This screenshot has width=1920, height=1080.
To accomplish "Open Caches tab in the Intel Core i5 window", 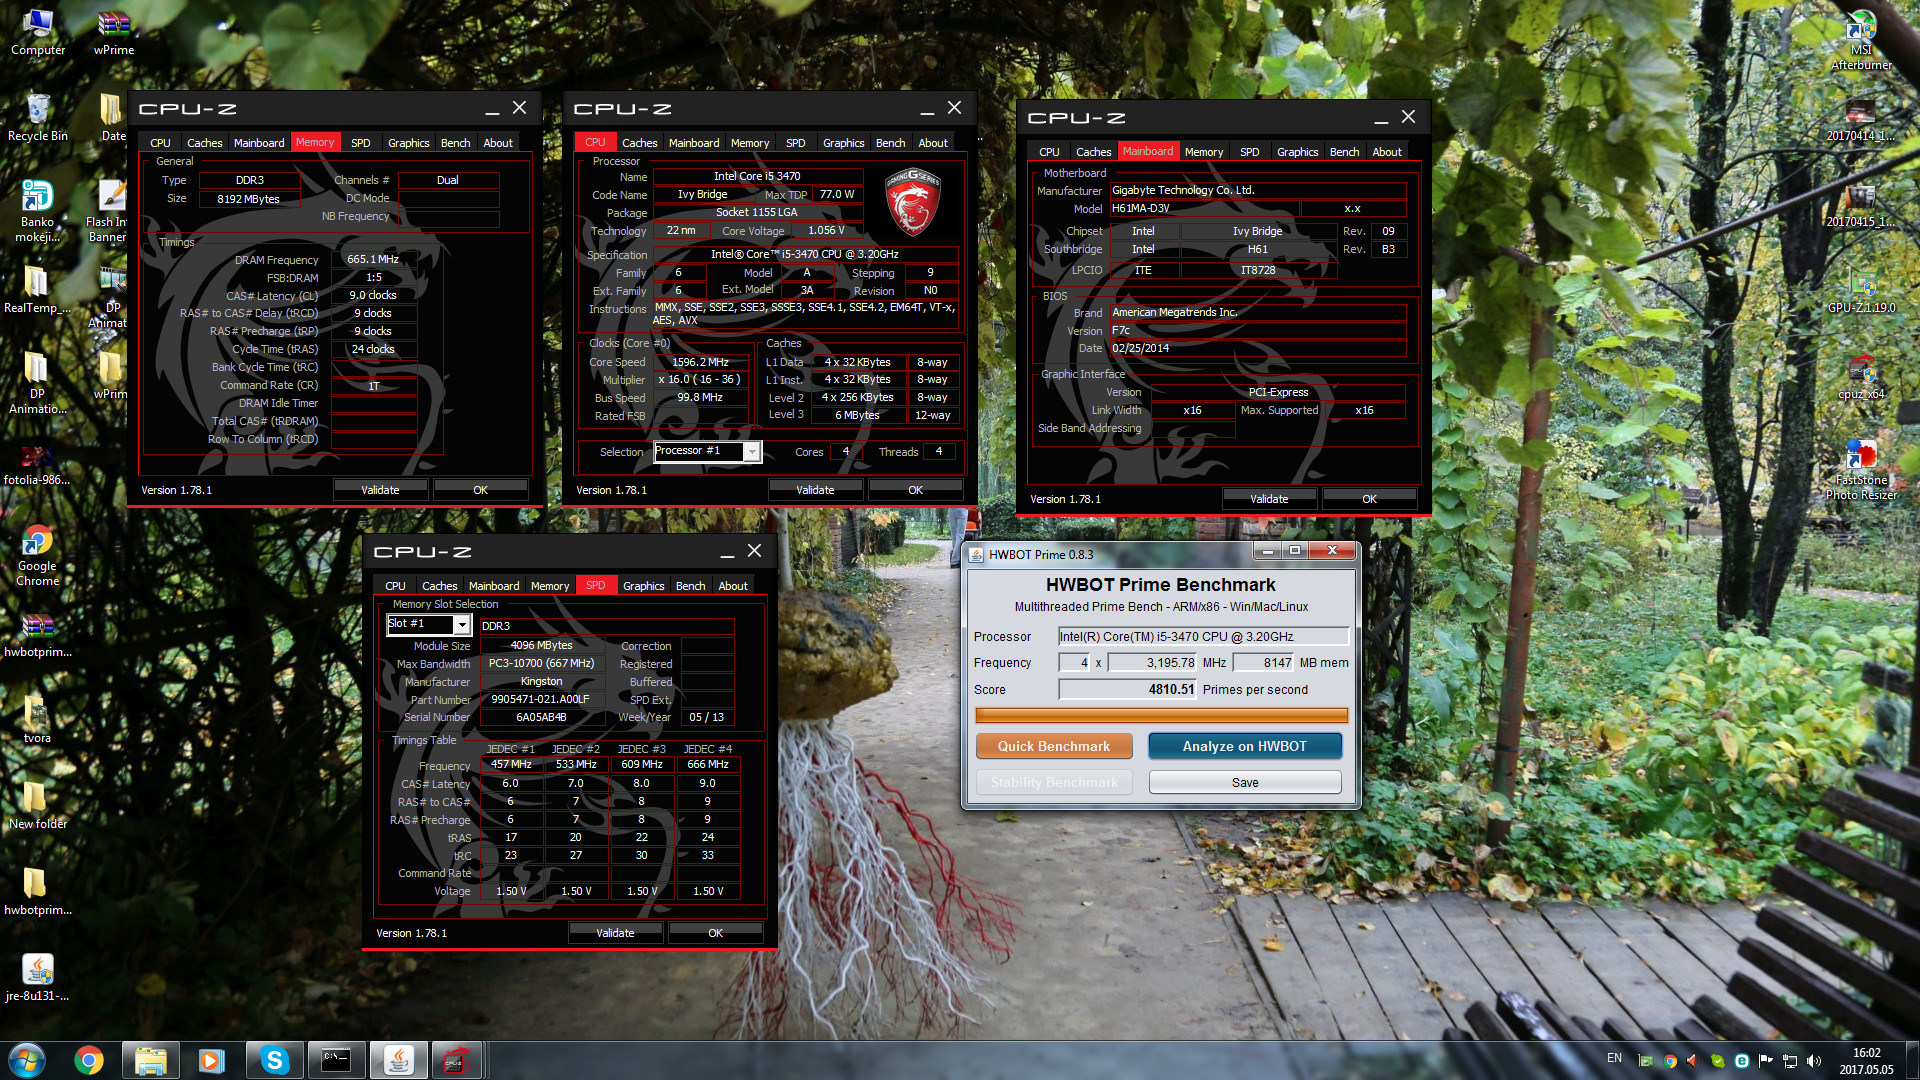I will (639, 143).
